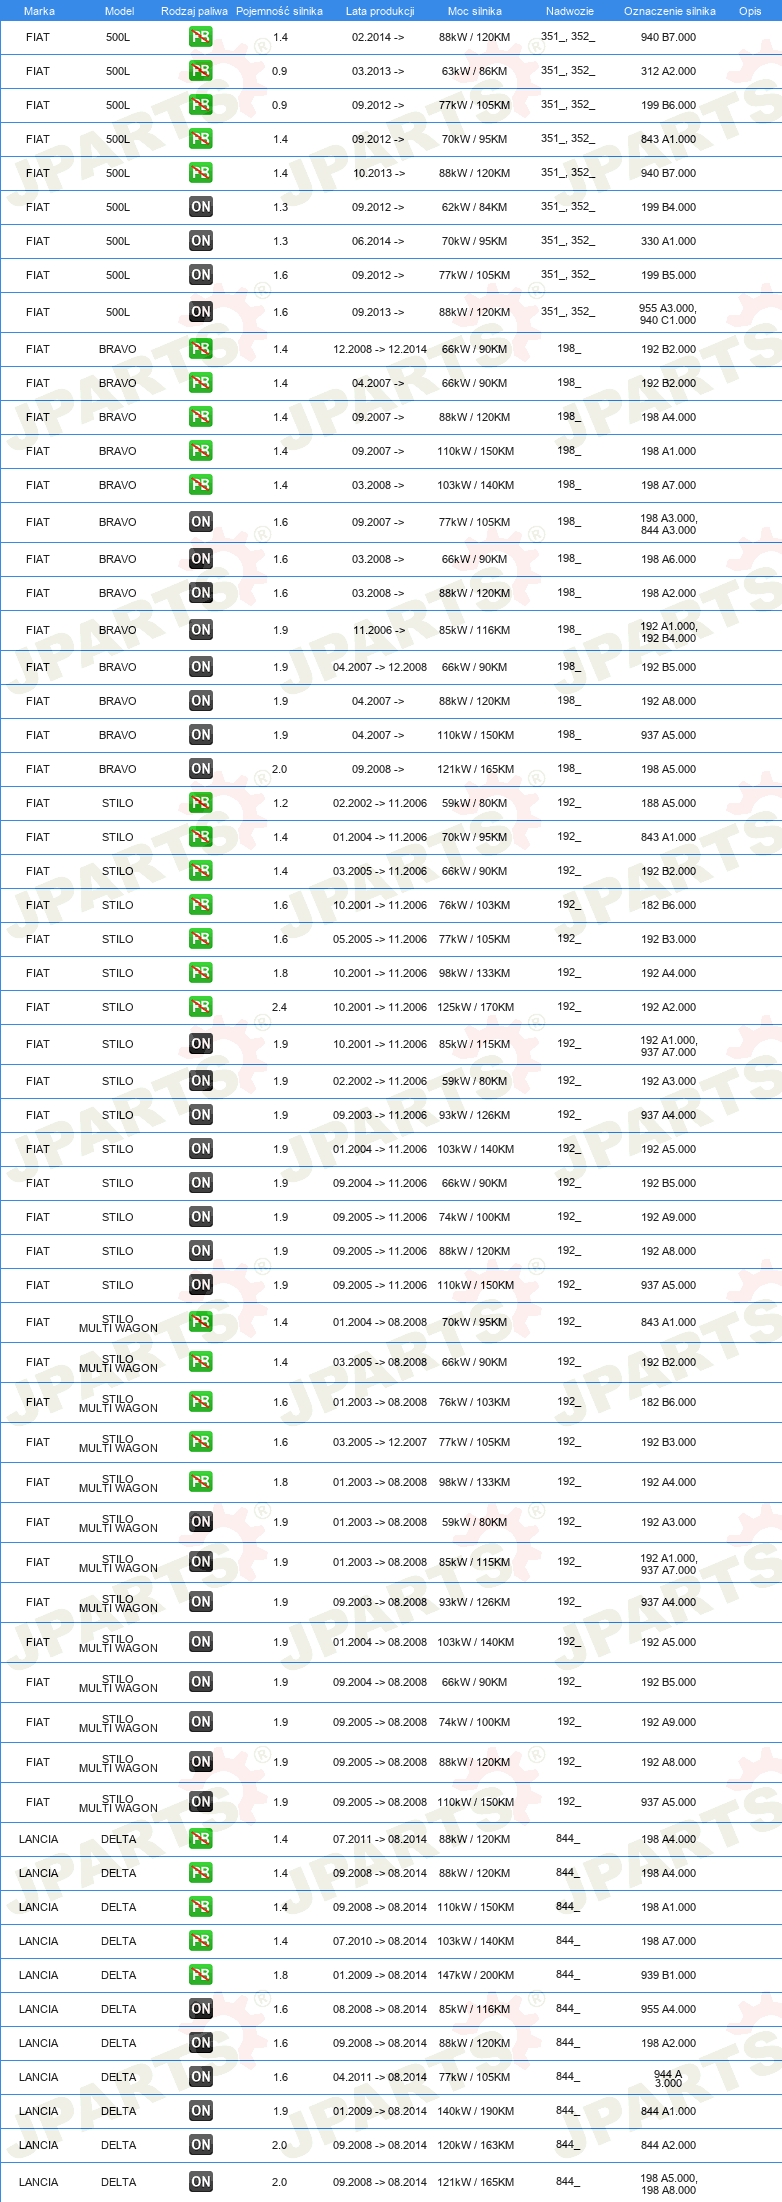This screenshot has width=782, height=2202.
Task: Select the ON icon for Bravo 2.0 121kW / 165KM
Action: 201,769
